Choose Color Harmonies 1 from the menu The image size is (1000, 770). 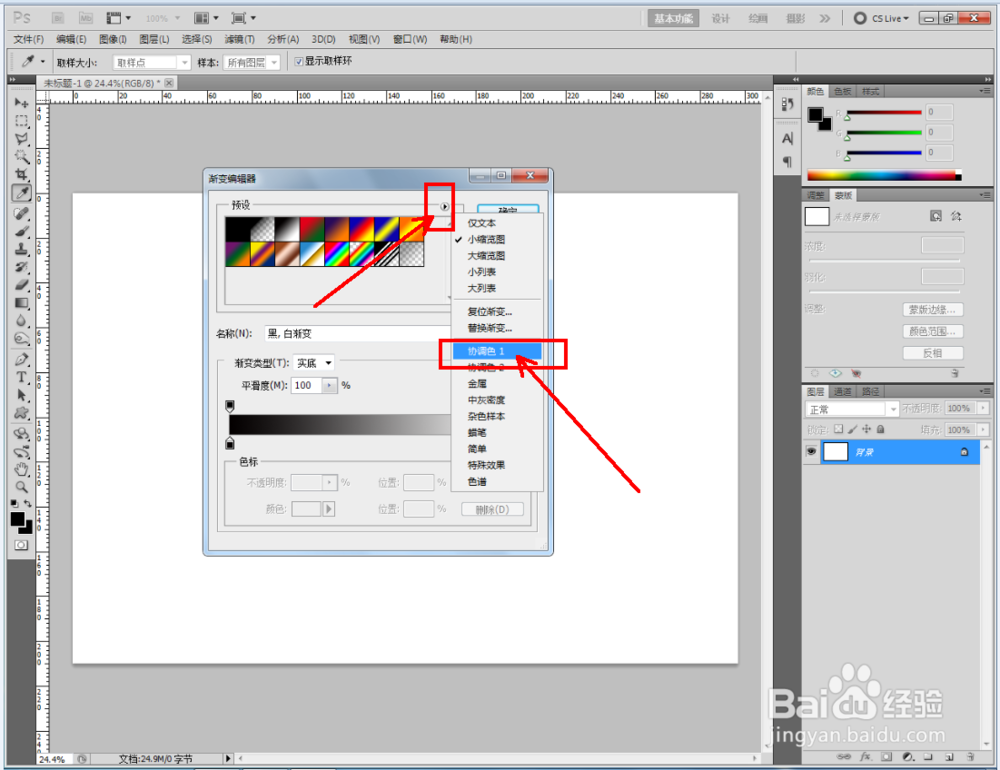point(497,351)
